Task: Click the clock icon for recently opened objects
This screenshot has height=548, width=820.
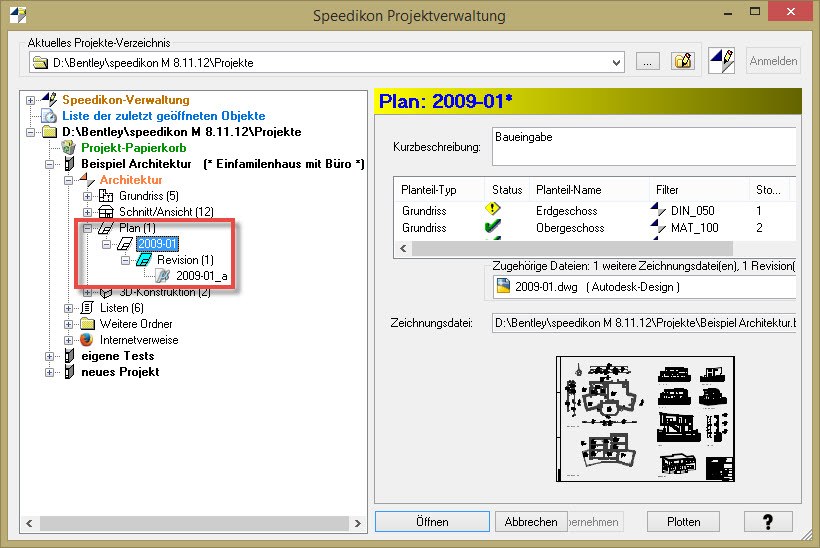Action: coord(49,116)
